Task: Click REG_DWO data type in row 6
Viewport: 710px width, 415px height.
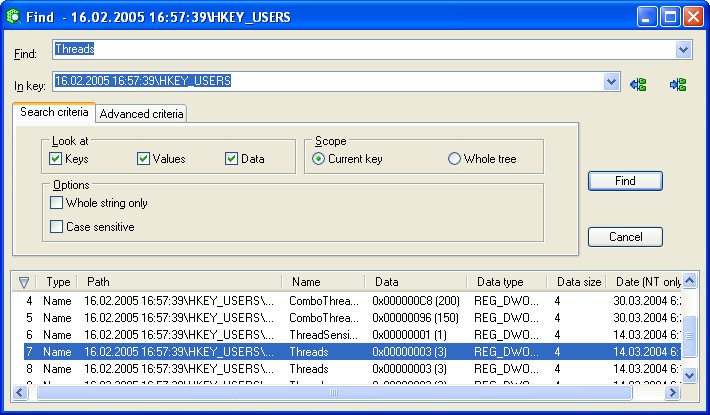Action: pyautogui.click(x=506, y=335)
